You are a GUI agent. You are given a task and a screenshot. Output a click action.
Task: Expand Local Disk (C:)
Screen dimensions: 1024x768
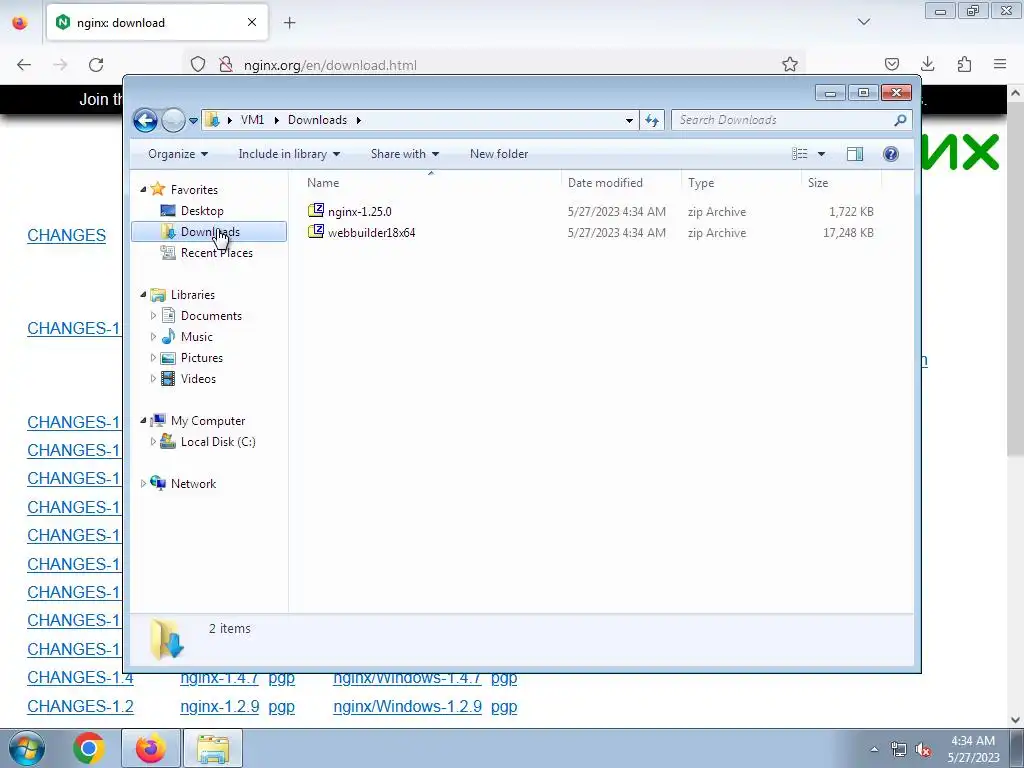[153, 442]
